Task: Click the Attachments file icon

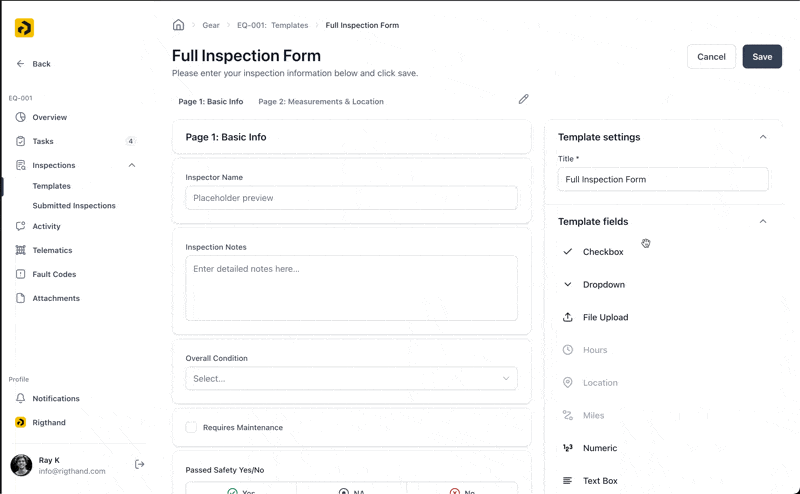Action: click(20, 298)
